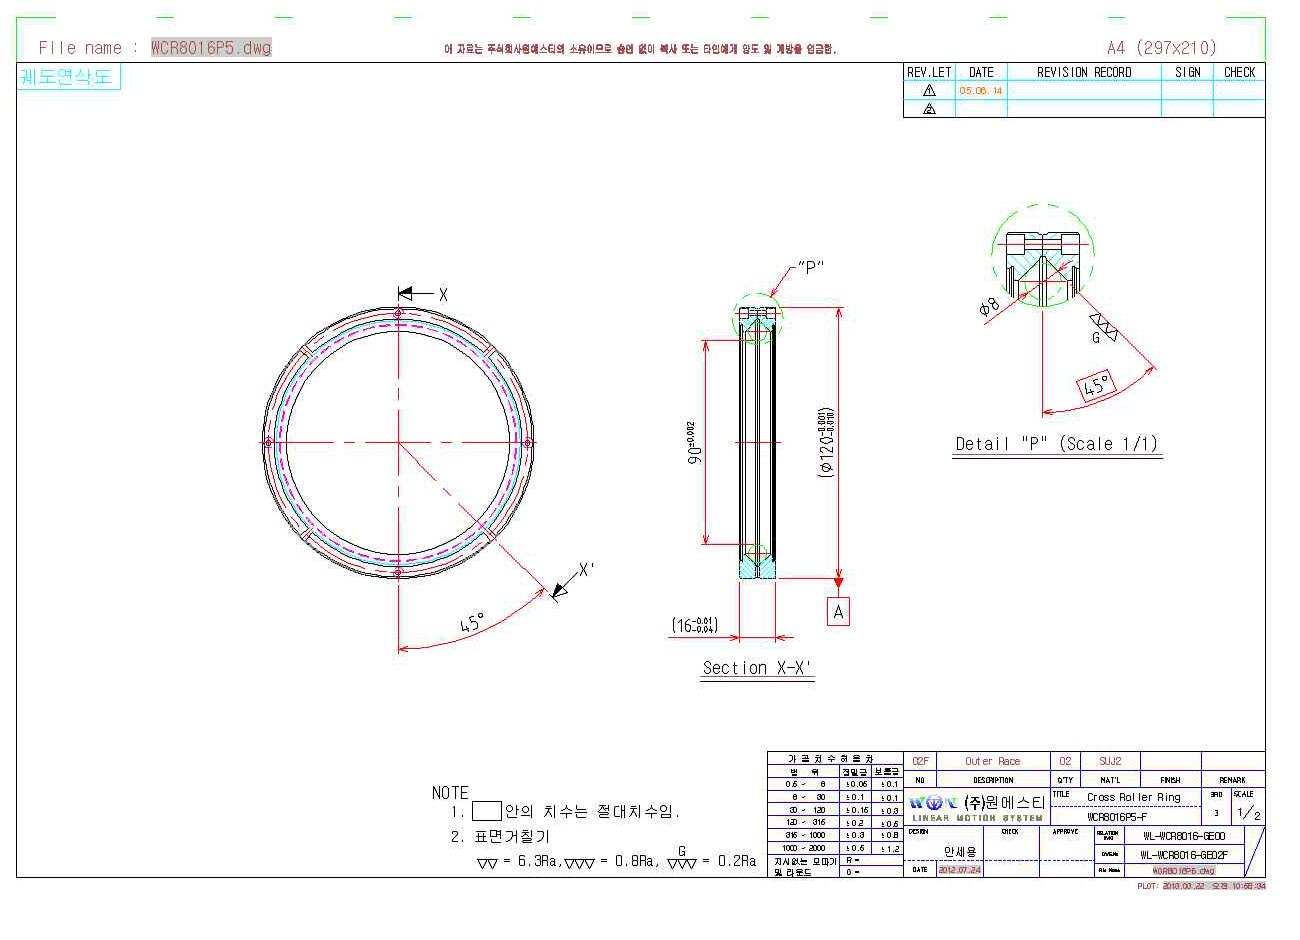Click the 316 ~ 1000 range row
This screenshot has width=1300, height=940.
805,835
